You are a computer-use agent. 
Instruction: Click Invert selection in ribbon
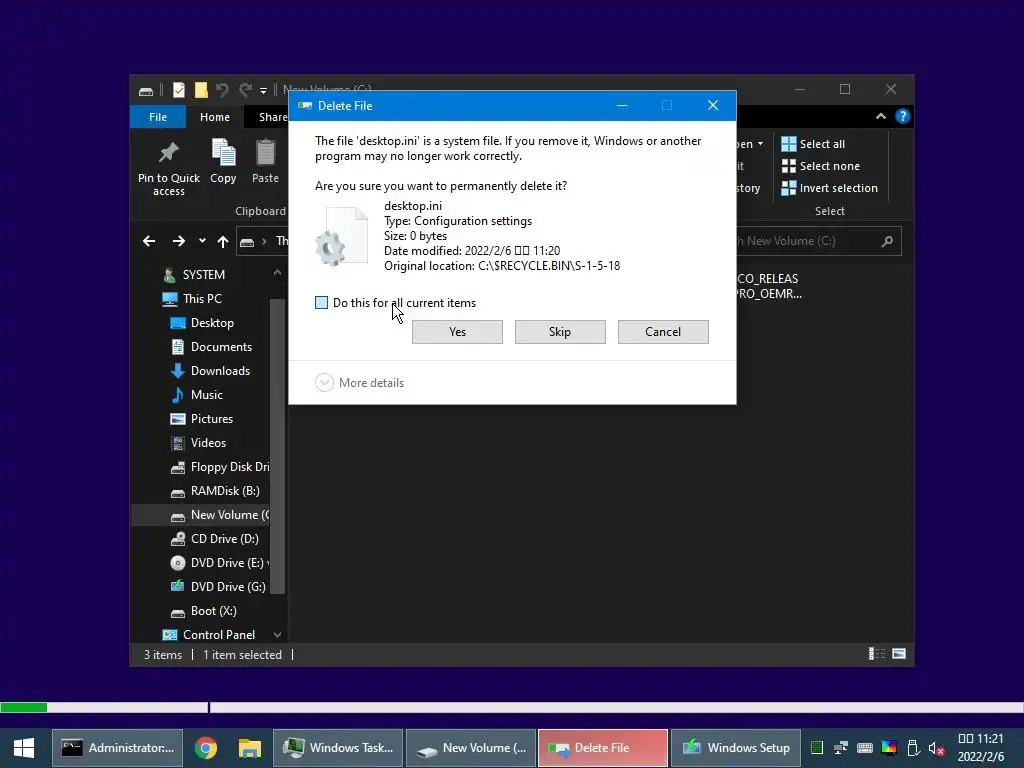pyautogui.click(x=829, y=188)
